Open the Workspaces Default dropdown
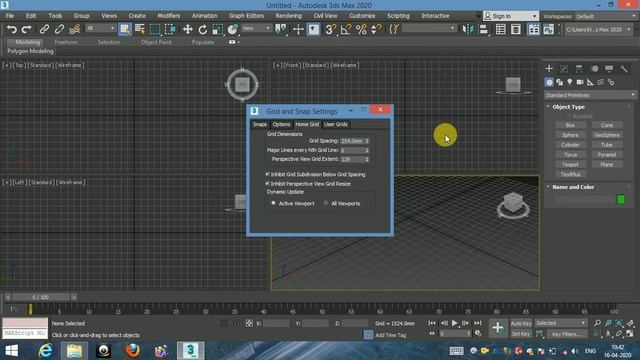The width and height of the screenshot is (640, 360). (x=606, y=16)
